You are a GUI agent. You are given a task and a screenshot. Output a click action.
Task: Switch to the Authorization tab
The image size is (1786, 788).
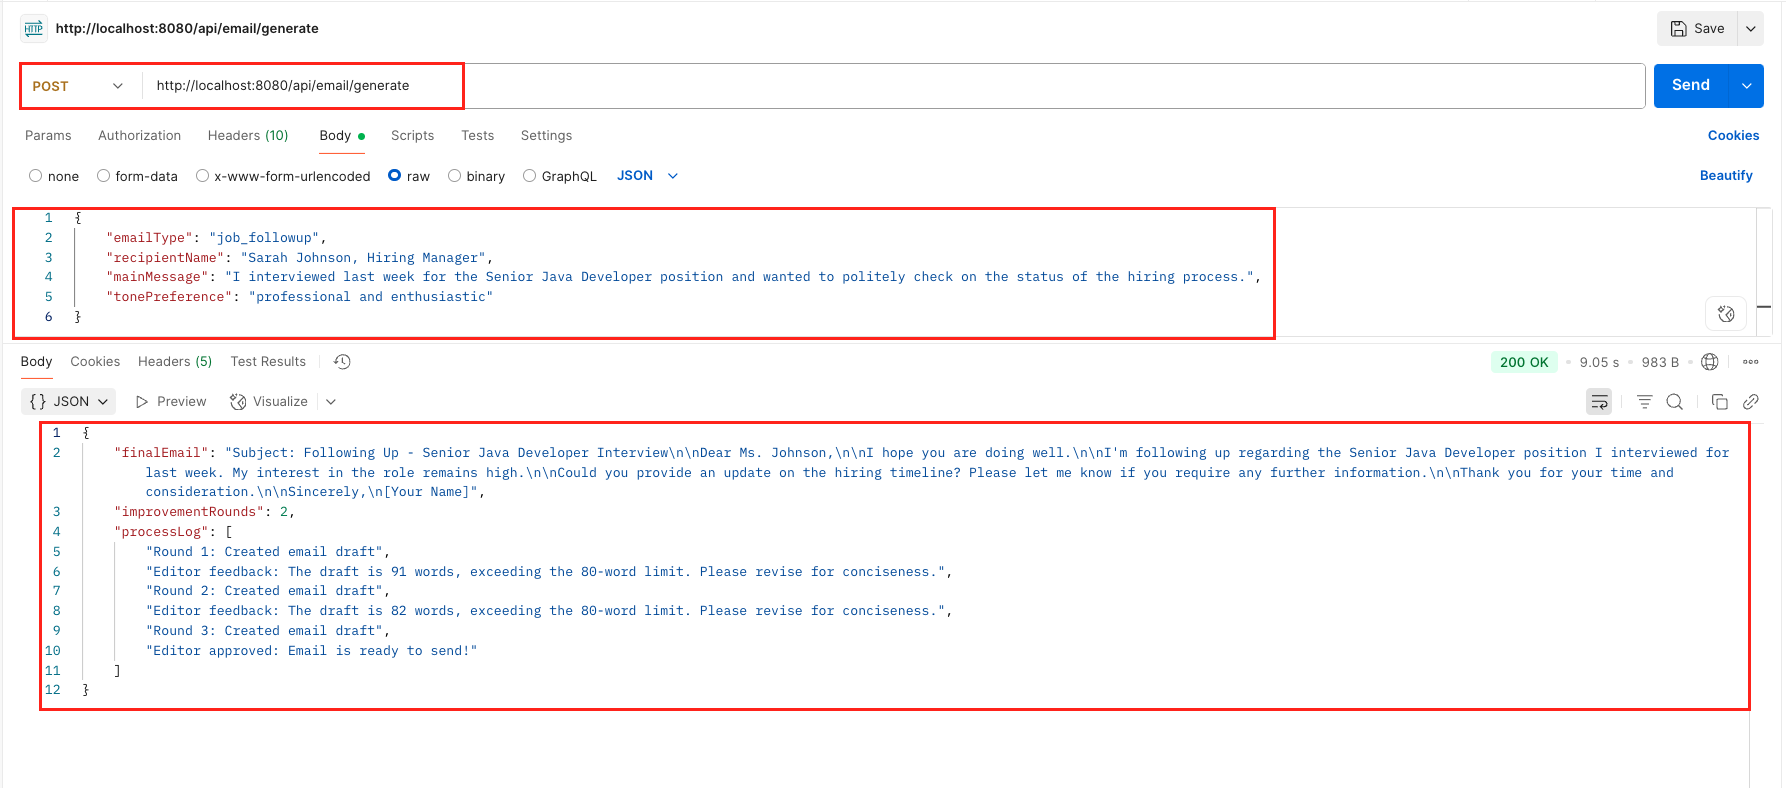[x=139, y=136]
